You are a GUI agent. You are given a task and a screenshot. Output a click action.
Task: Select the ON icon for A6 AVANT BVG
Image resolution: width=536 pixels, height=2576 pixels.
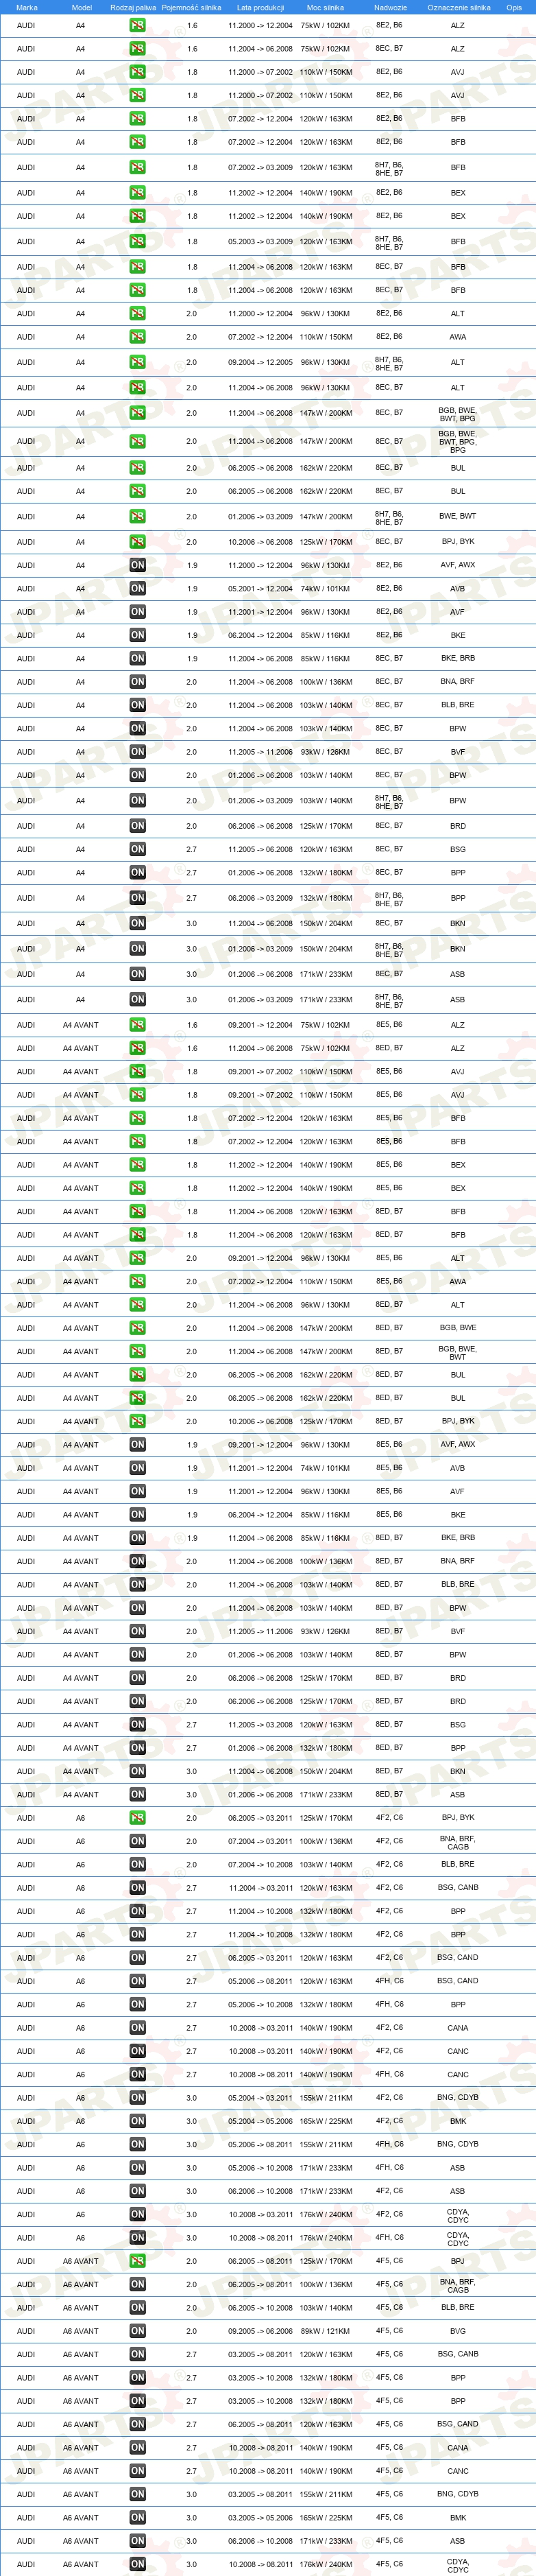(x=137, y=2331)
